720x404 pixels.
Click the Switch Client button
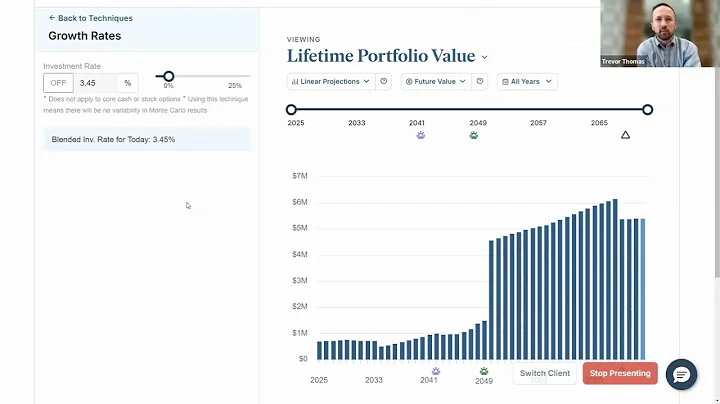545,373
